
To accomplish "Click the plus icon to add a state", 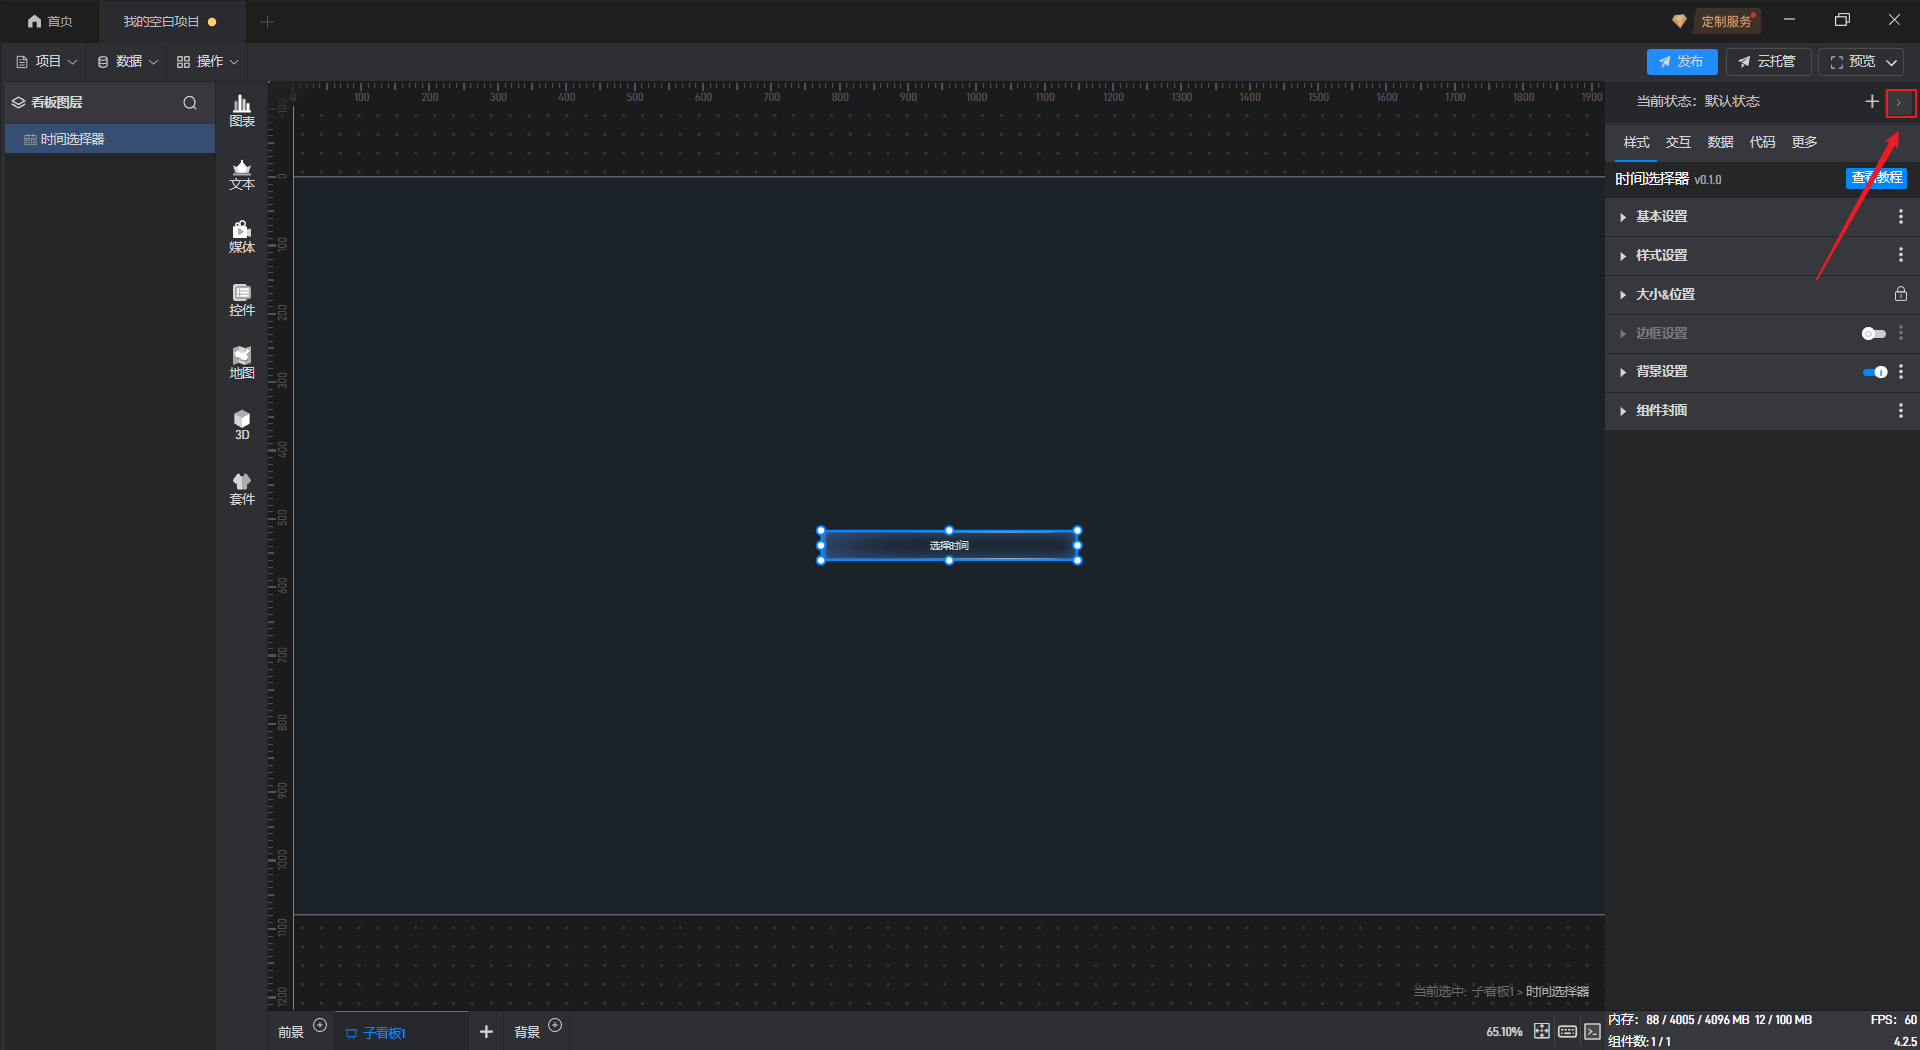I will click(x=1872, y=102).
